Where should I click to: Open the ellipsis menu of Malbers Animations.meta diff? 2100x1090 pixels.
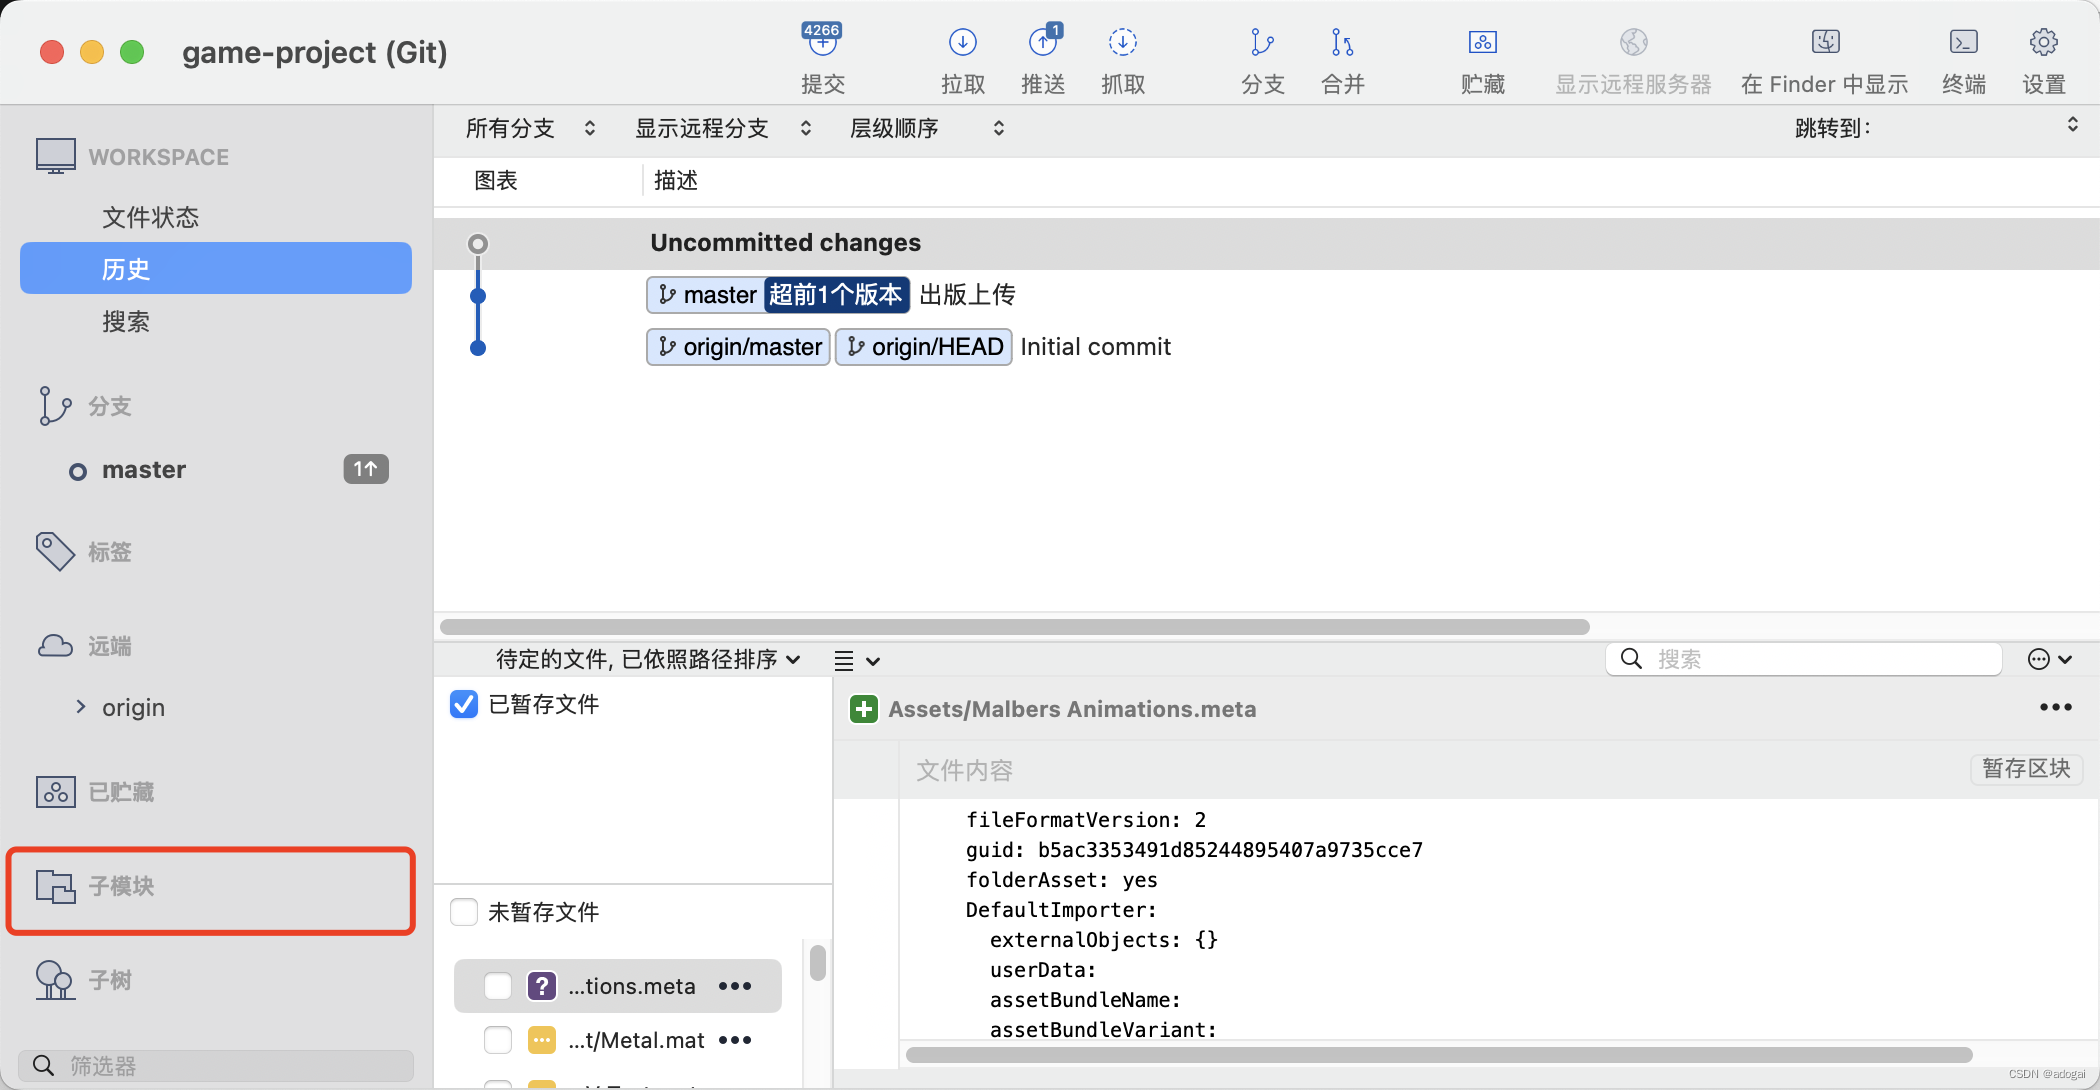pos(2056,707)
